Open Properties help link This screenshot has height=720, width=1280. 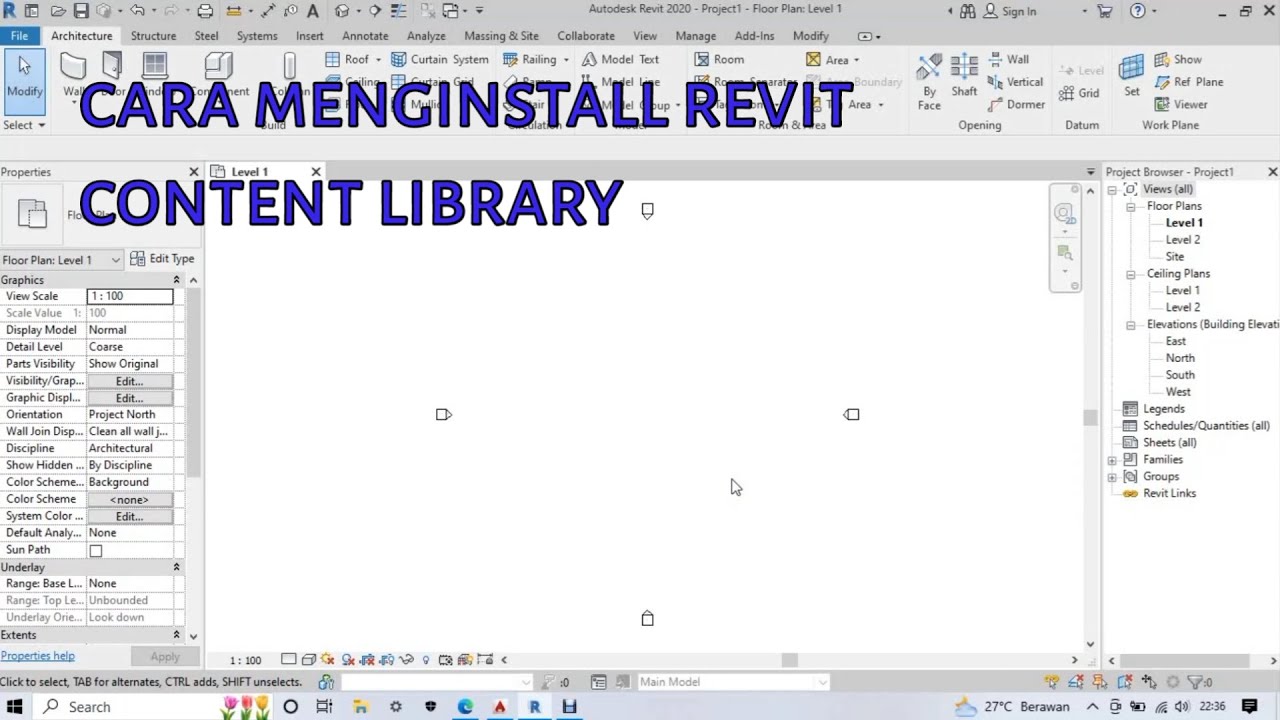click(37, 656)
